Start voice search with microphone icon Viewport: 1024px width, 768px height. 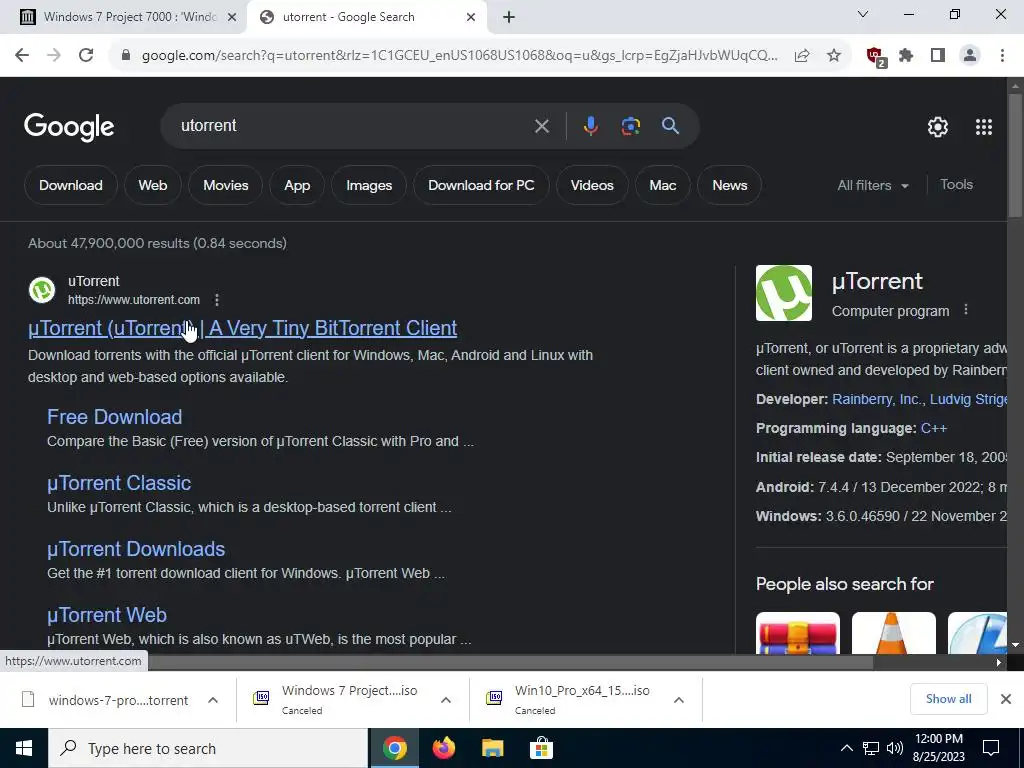(x=590, y=126)
